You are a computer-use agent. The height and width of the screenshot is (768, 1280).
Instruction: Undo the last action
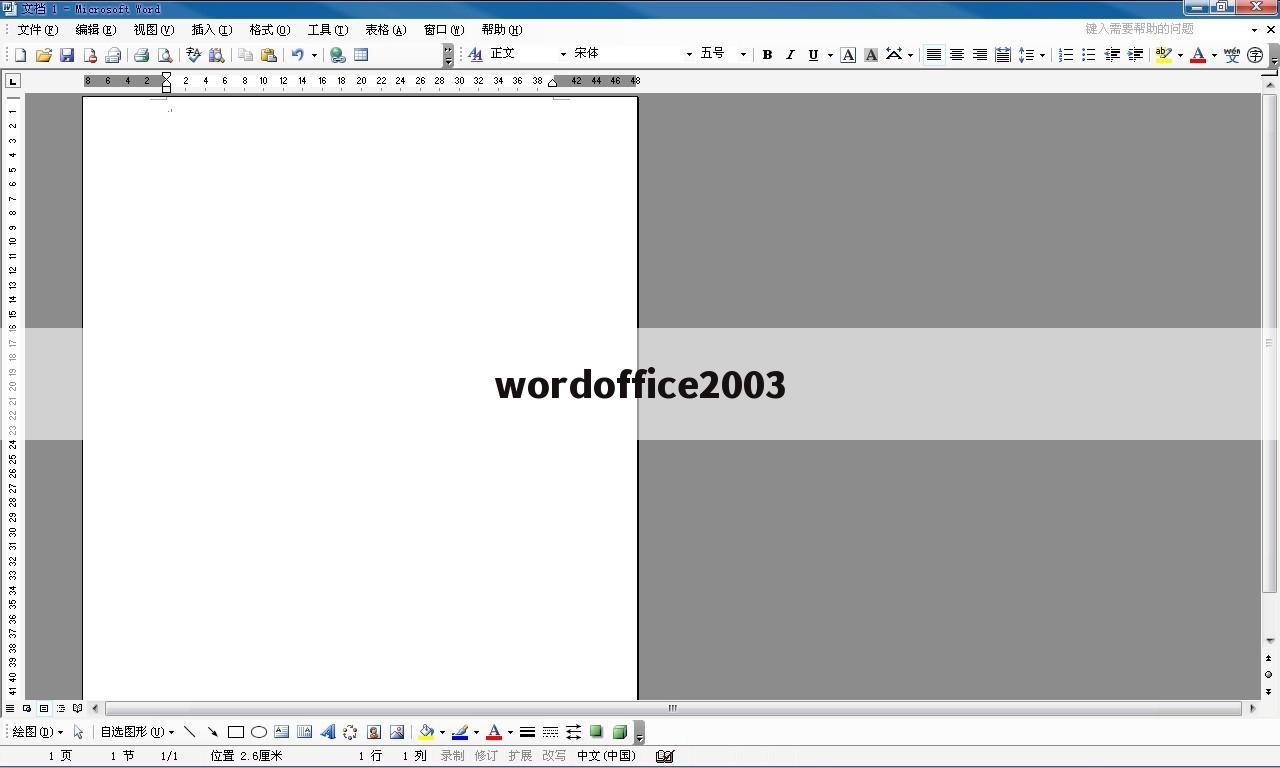[297, 55]
